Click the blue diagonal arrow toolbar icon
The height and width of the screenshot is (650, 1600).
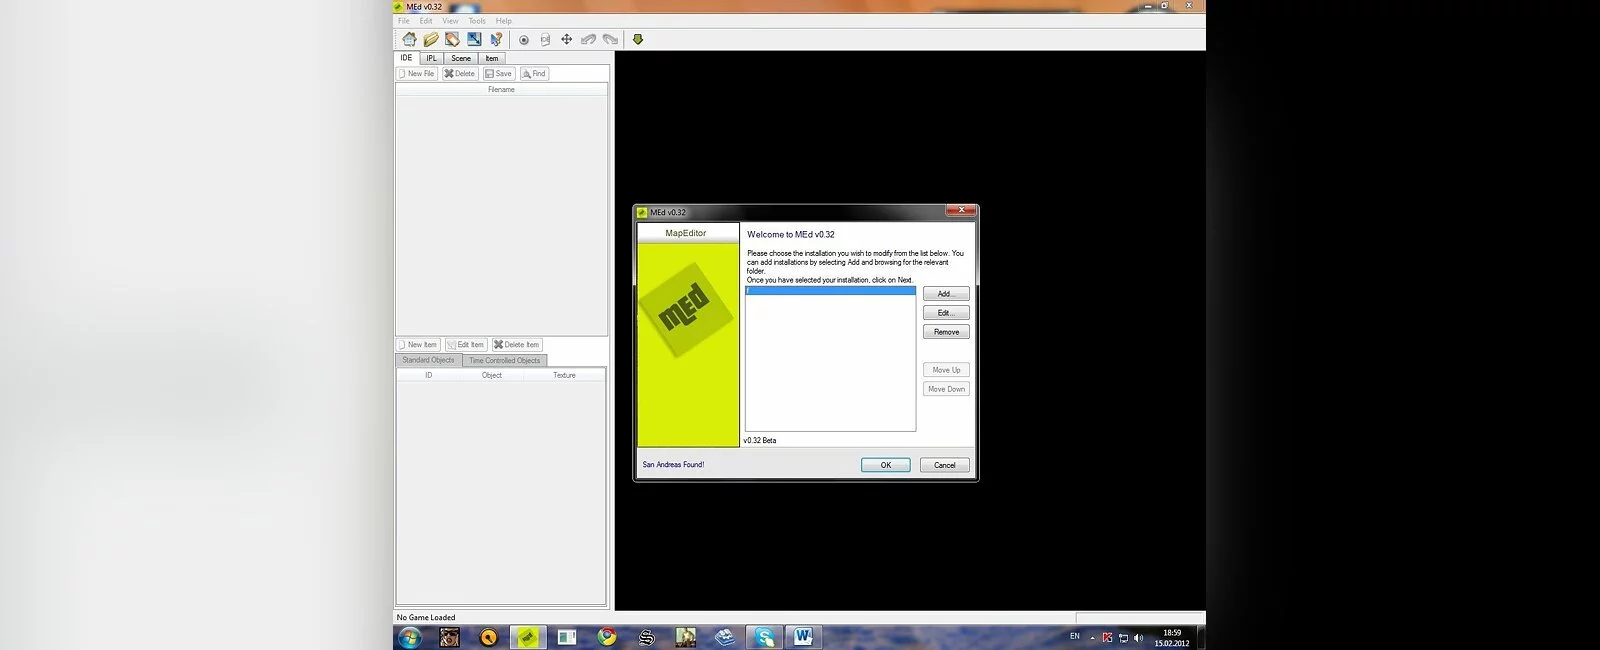click(474, 39)
